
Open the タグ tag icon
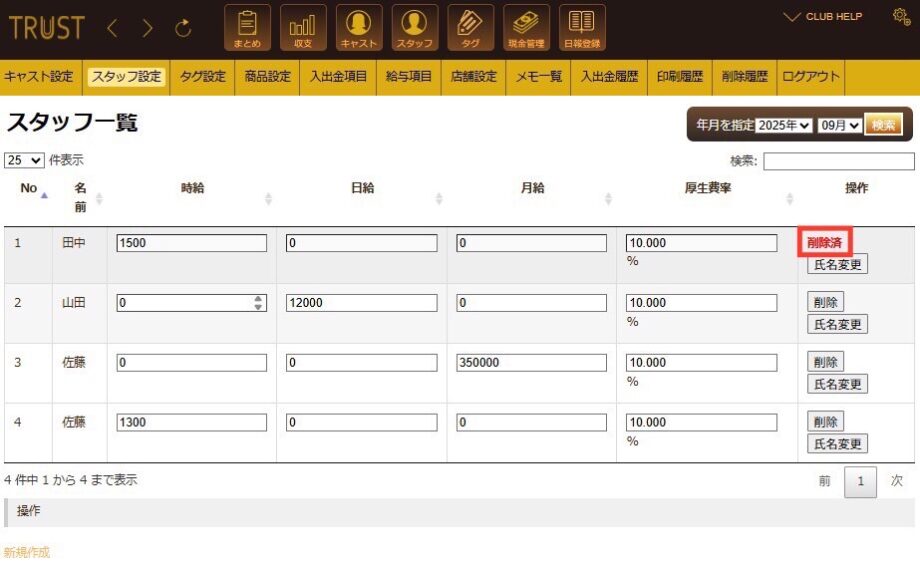[470, 28]
